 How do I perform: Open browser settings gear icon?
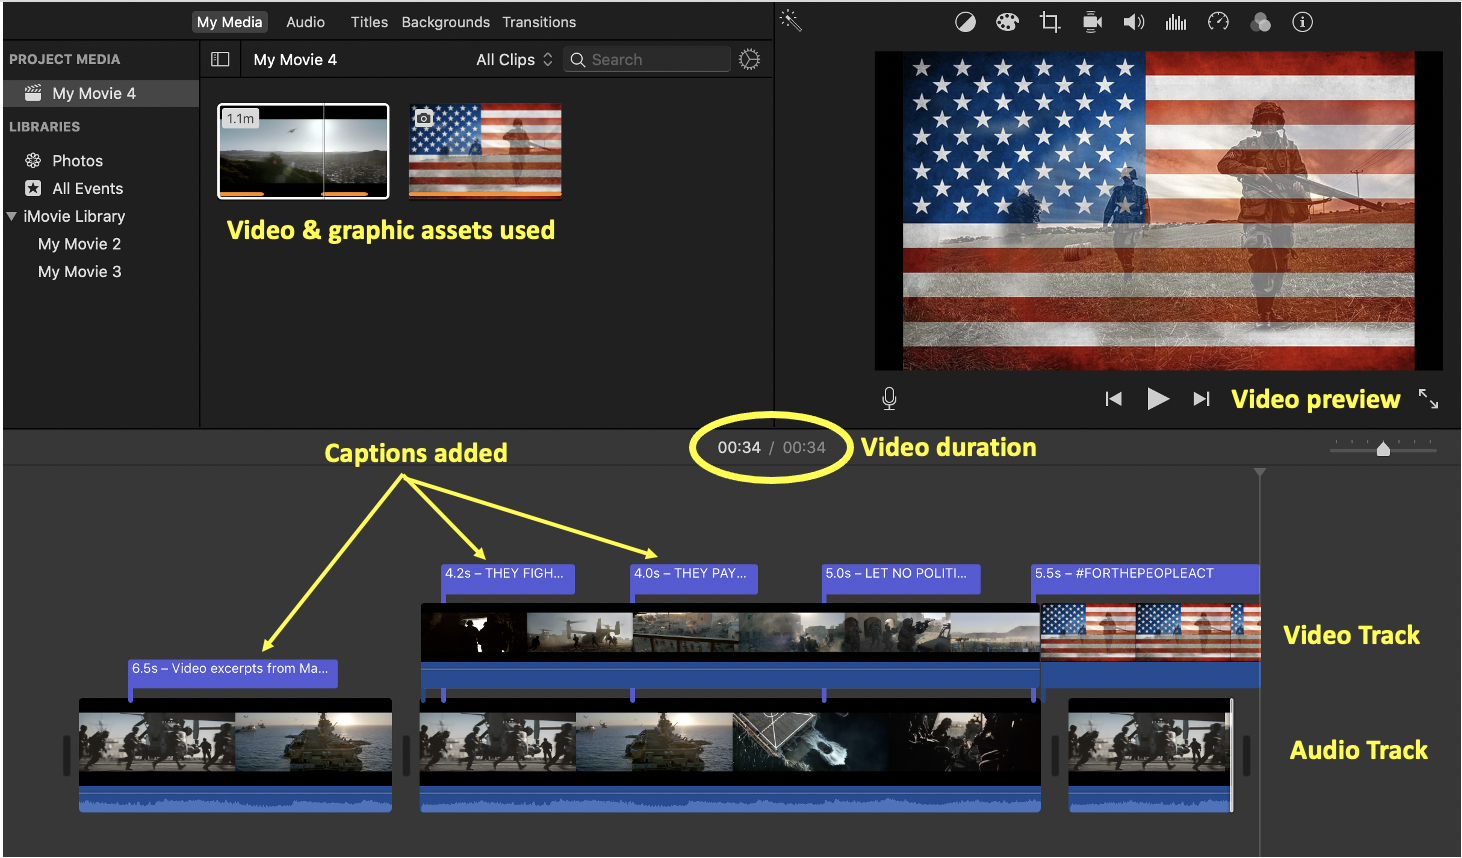click(x=749, y=59)
